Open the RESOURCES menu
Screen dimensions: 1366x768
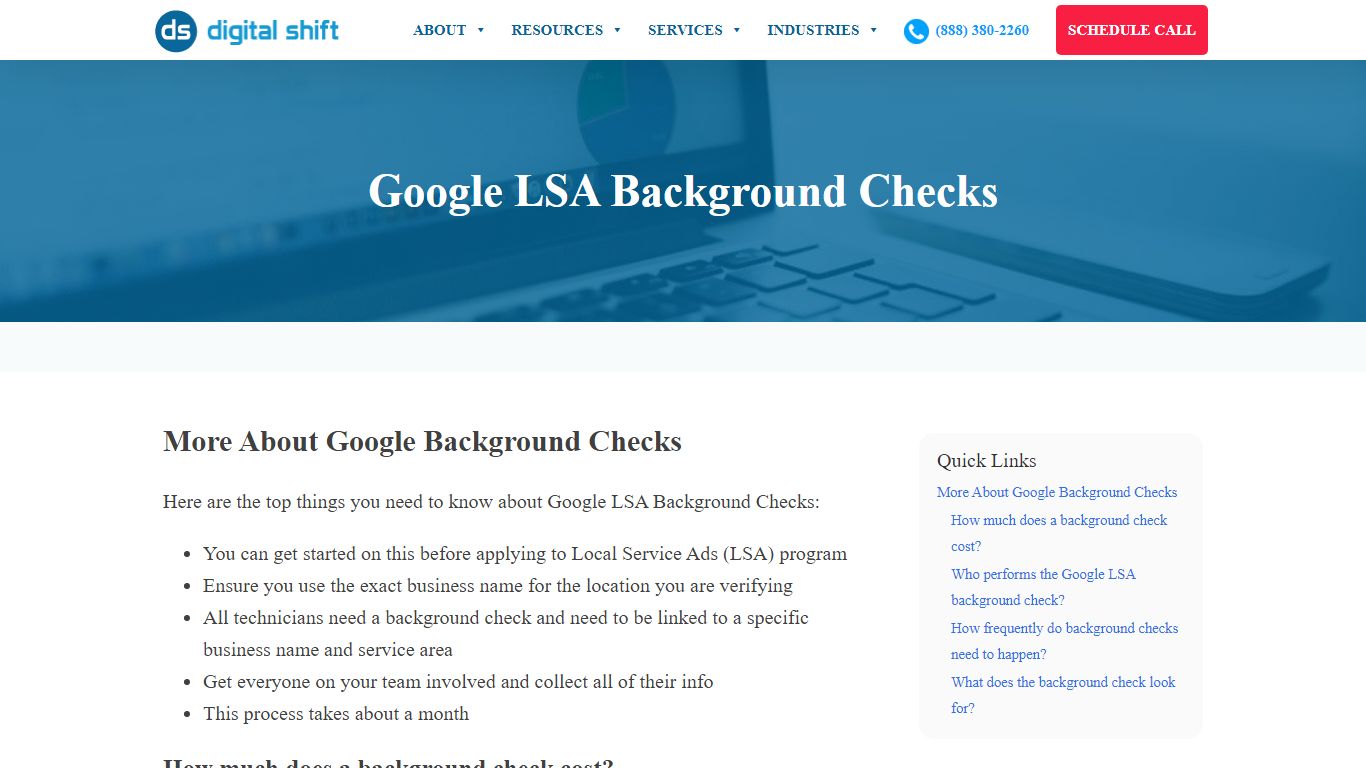[x=557, y=30]
